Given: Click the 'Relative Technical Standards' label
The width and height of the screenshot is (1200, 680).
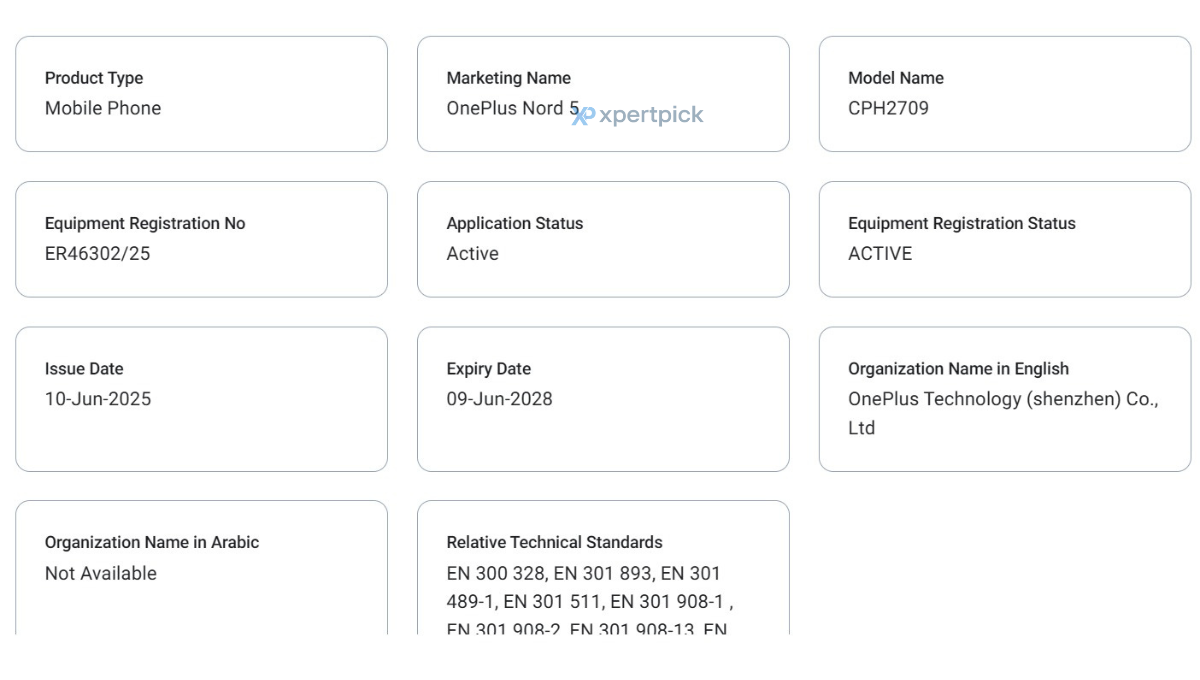Looking at the screenshot, I should 555,542.
